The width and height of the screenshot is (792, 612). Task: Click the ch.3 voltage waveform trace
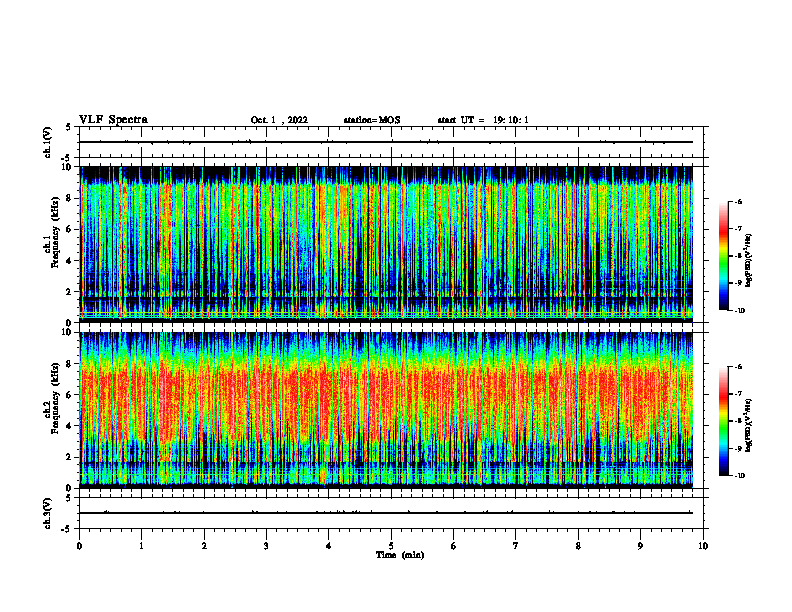(386, 513)
